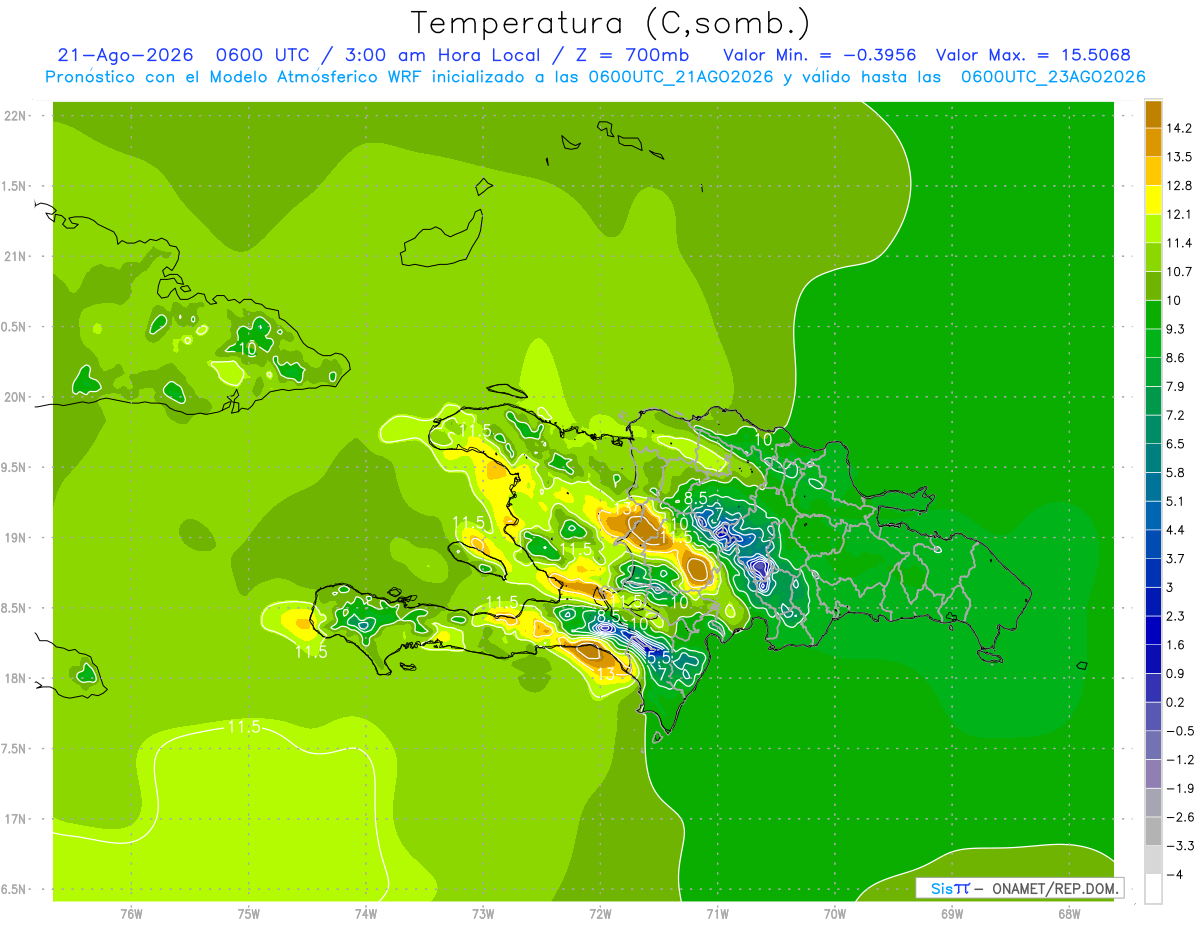Click the 76W longitude axis label
Image resolution: width=1200 pixels, height=927 pixels.
click(132, 914)
